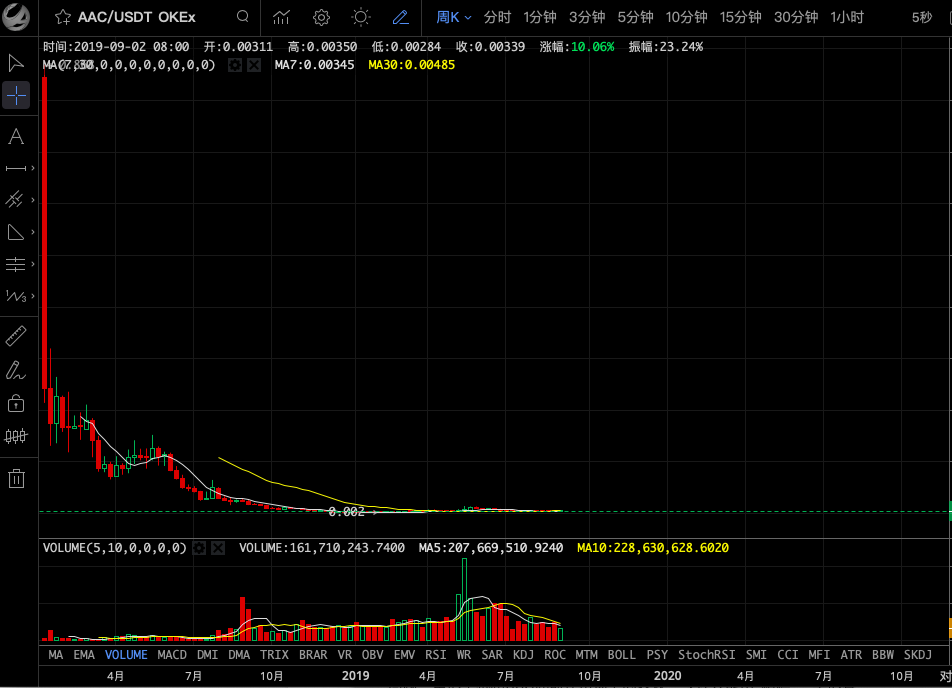Switch to 5分钟 interval
This screenshot has width=952, height=688.
click(636, 18)
